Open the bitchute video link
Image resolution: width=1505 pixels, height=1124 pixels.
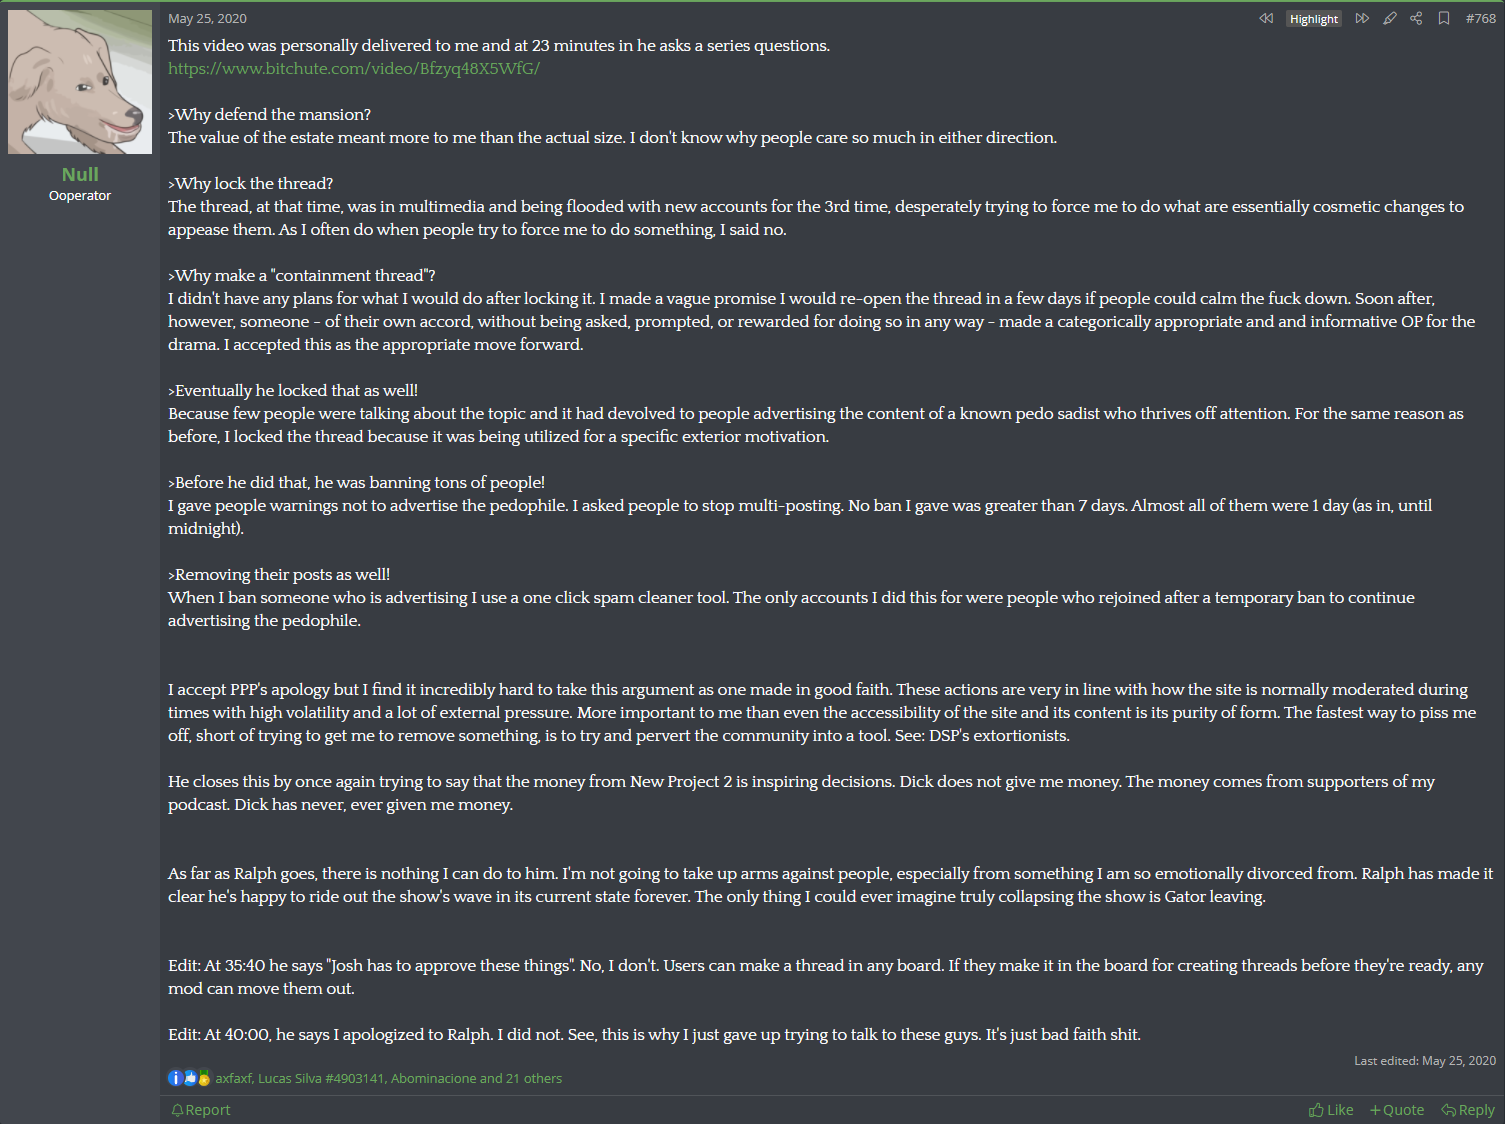[x=354, y=69]
